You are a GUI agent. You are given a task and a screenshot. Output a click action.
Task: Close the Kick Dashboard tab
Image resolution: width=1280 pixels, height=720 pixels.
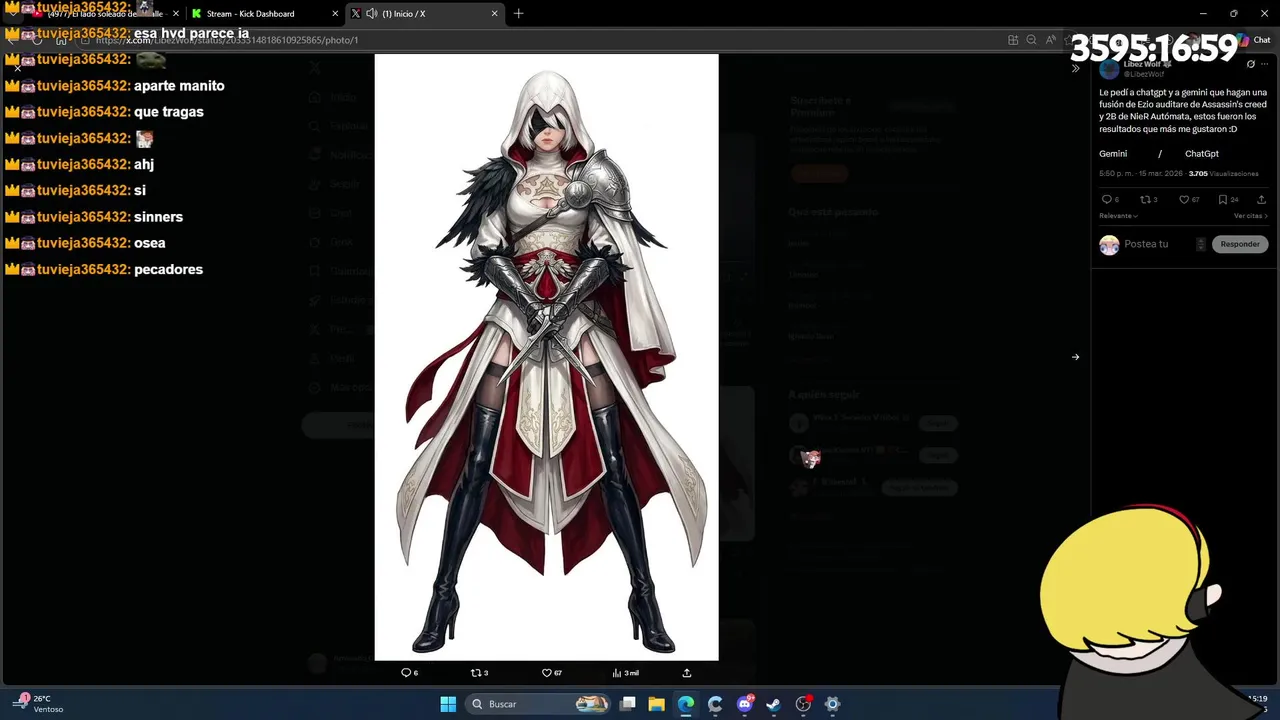point(335,14)
